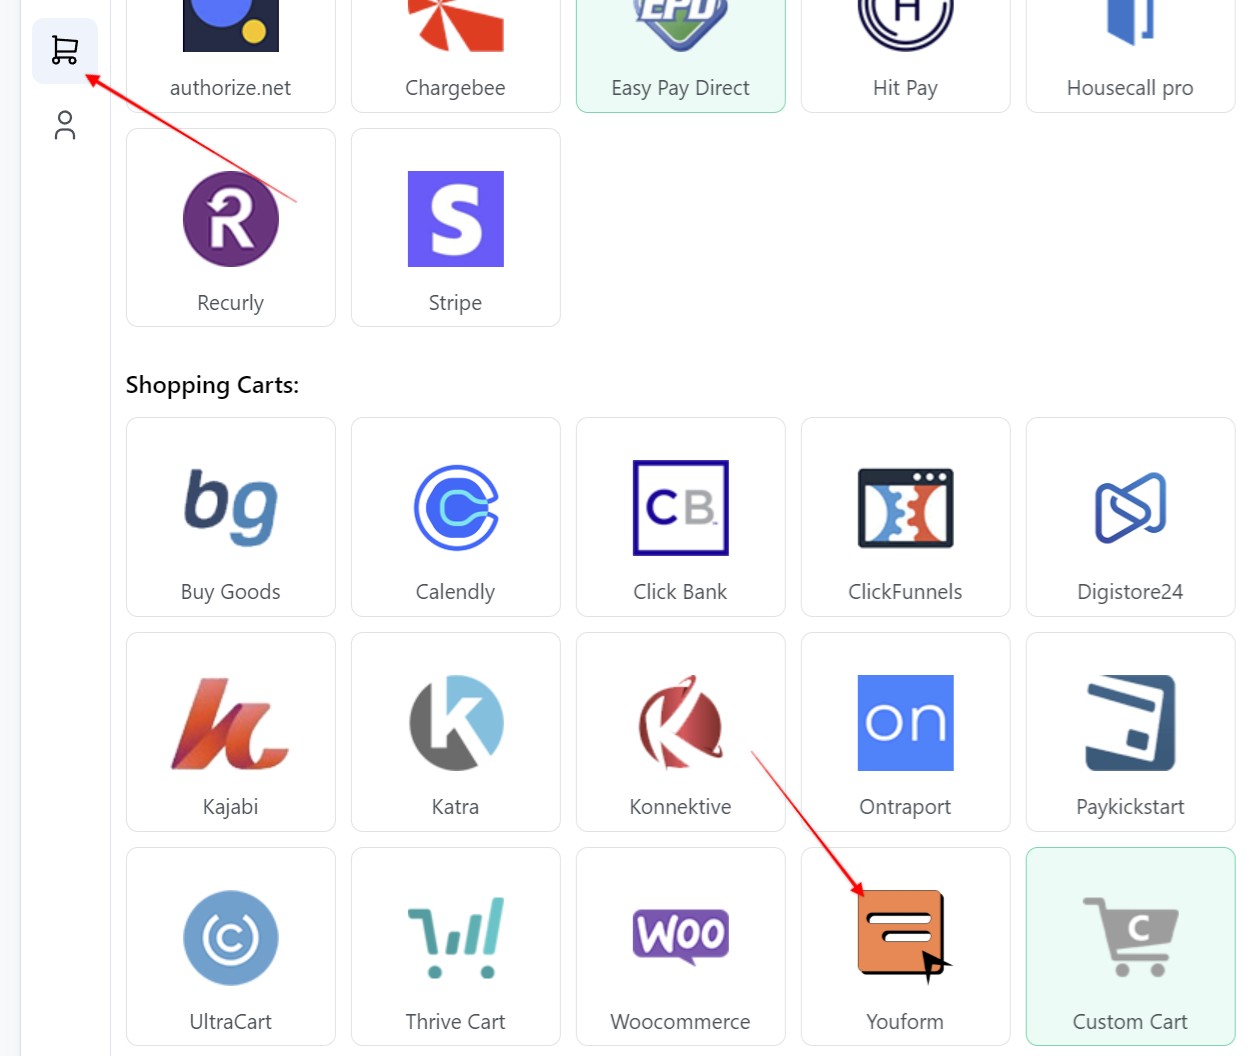Click the Calendly label text
This screenshot has width=1250, height=1056.
click(456, 592)
